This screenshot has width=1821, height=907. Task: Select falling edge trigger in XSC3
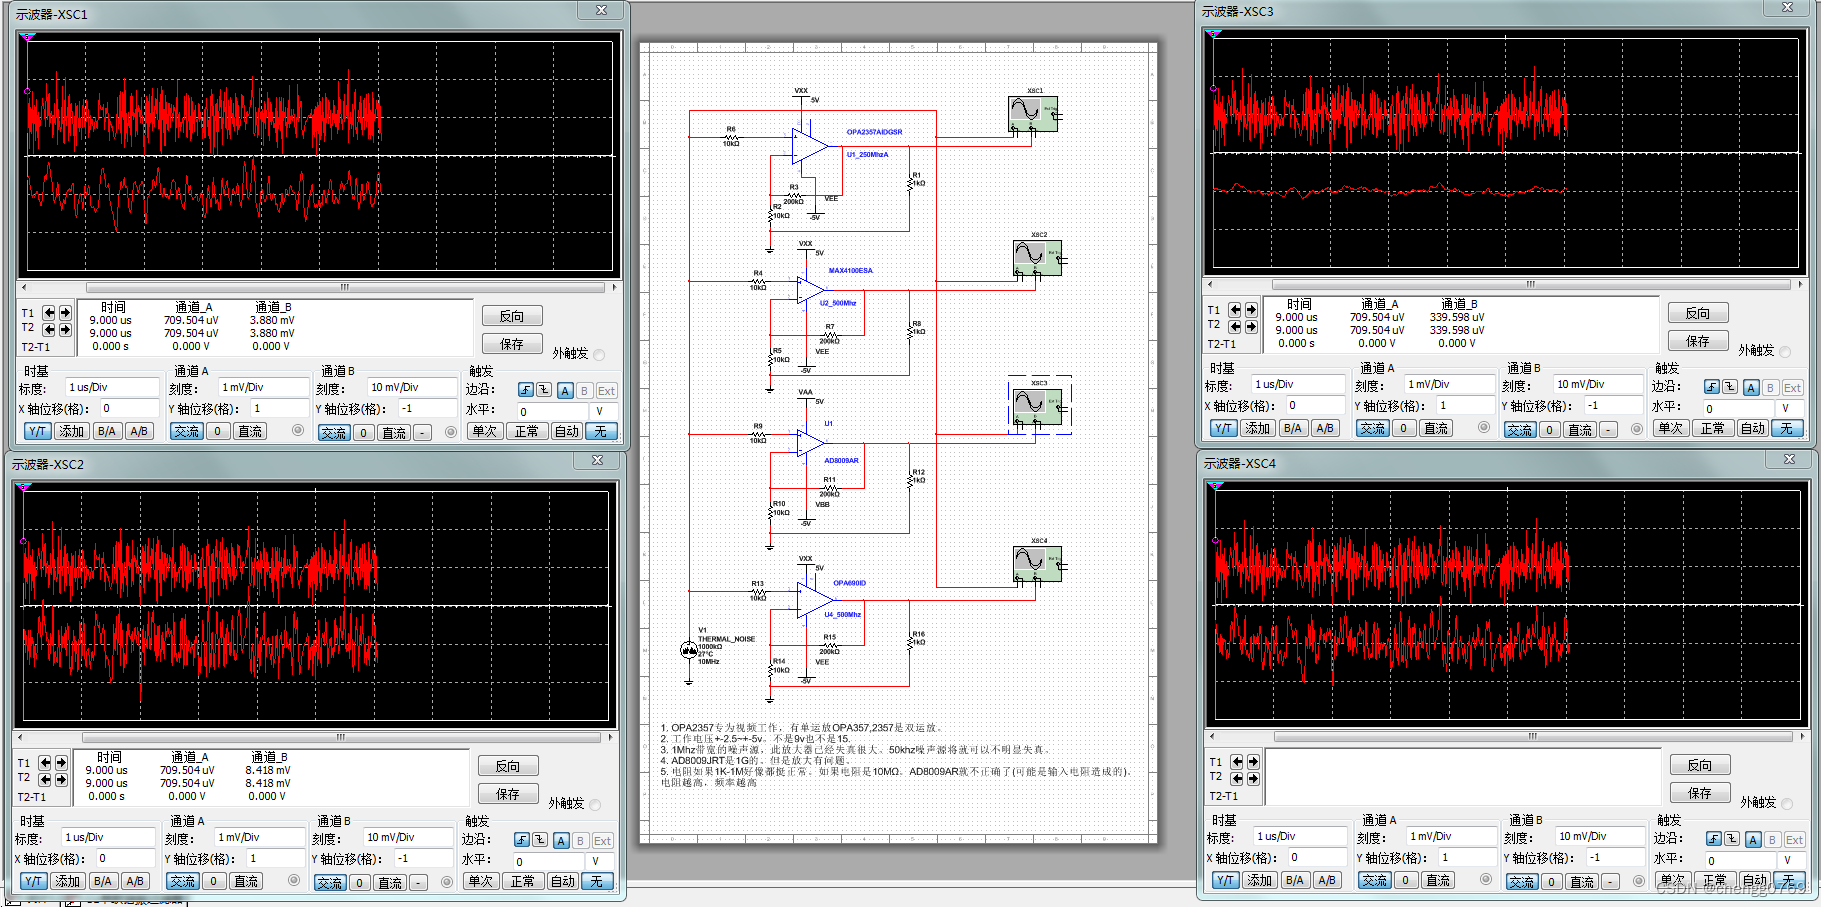1730,387
